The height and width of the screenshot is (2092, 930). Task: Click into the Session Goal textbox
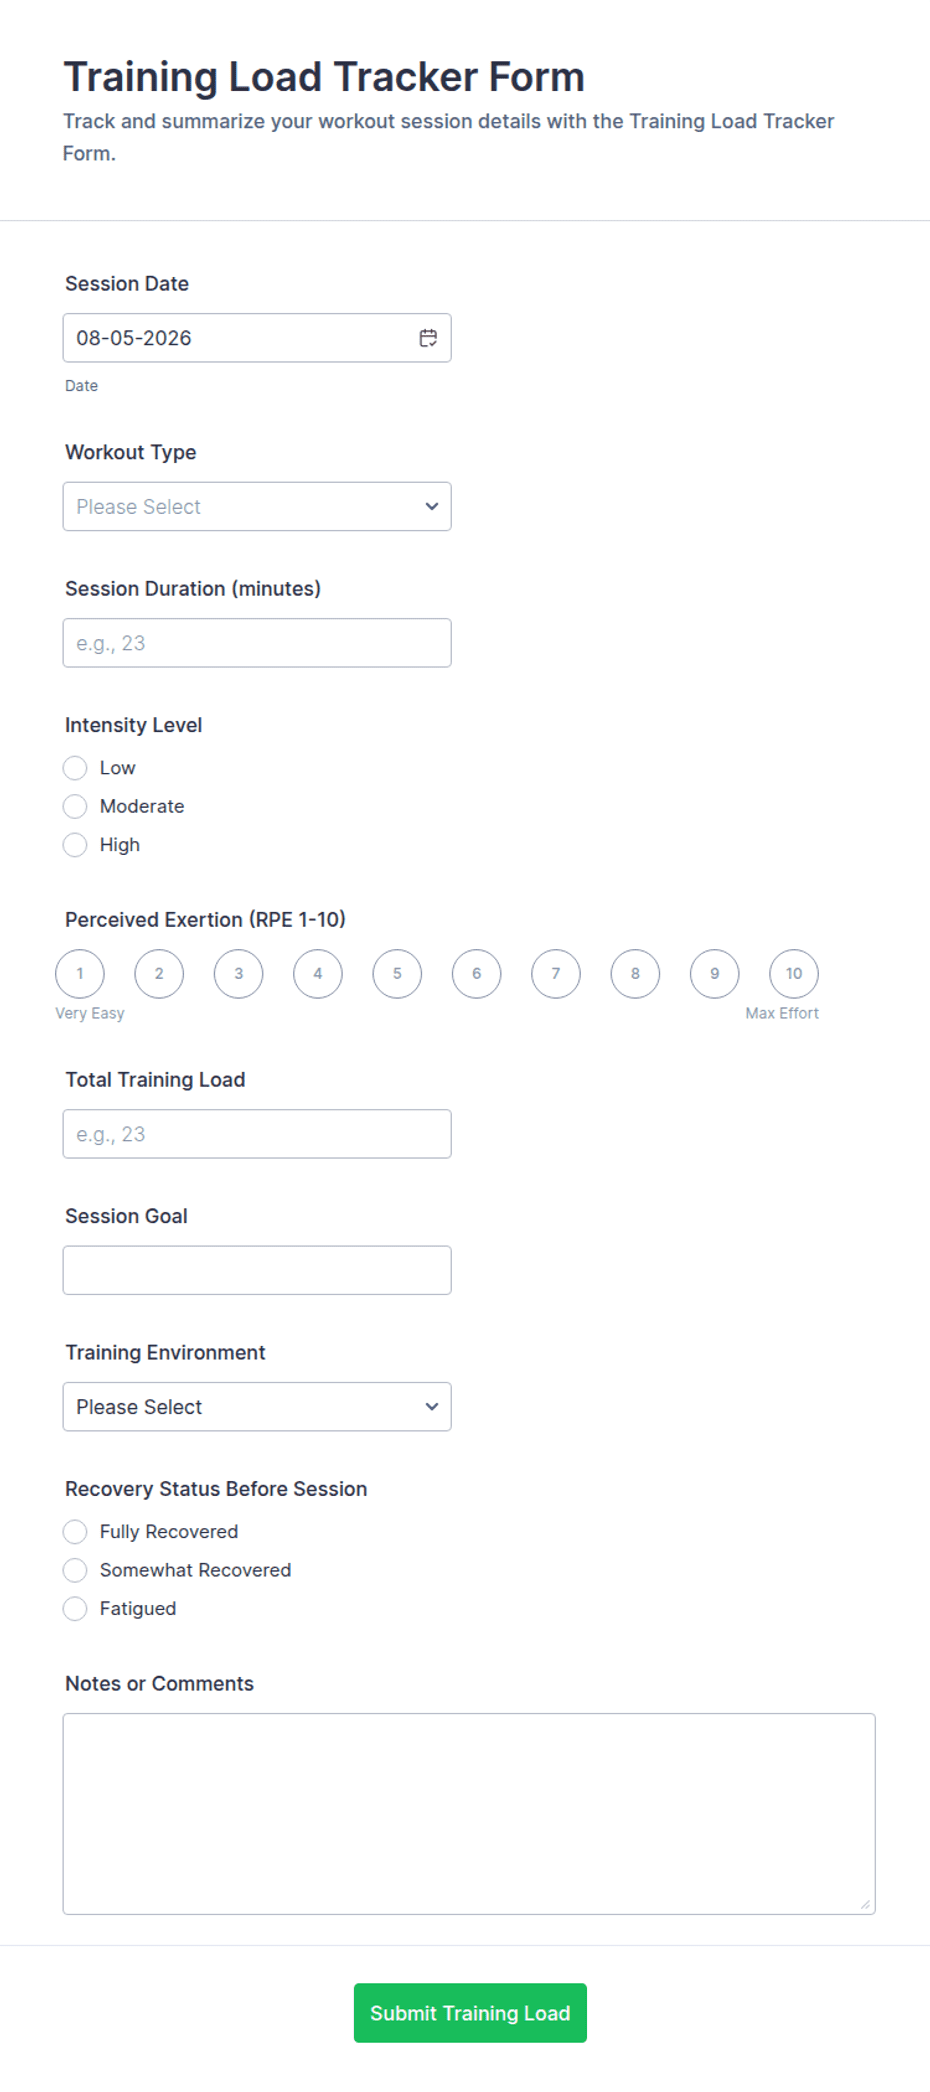pyautogui.click(x=257, y=1270)
